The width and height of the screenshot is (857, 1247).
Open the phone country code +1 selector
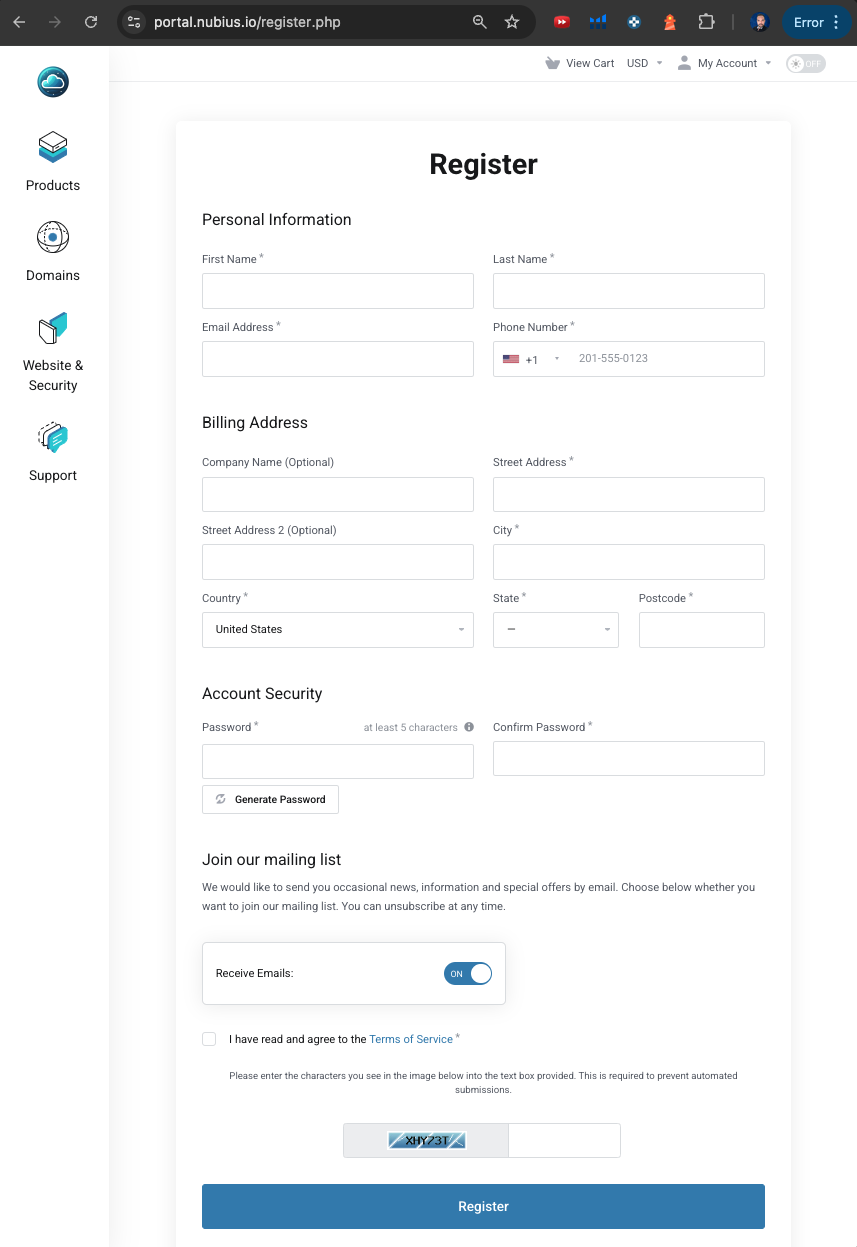point(530,359)
